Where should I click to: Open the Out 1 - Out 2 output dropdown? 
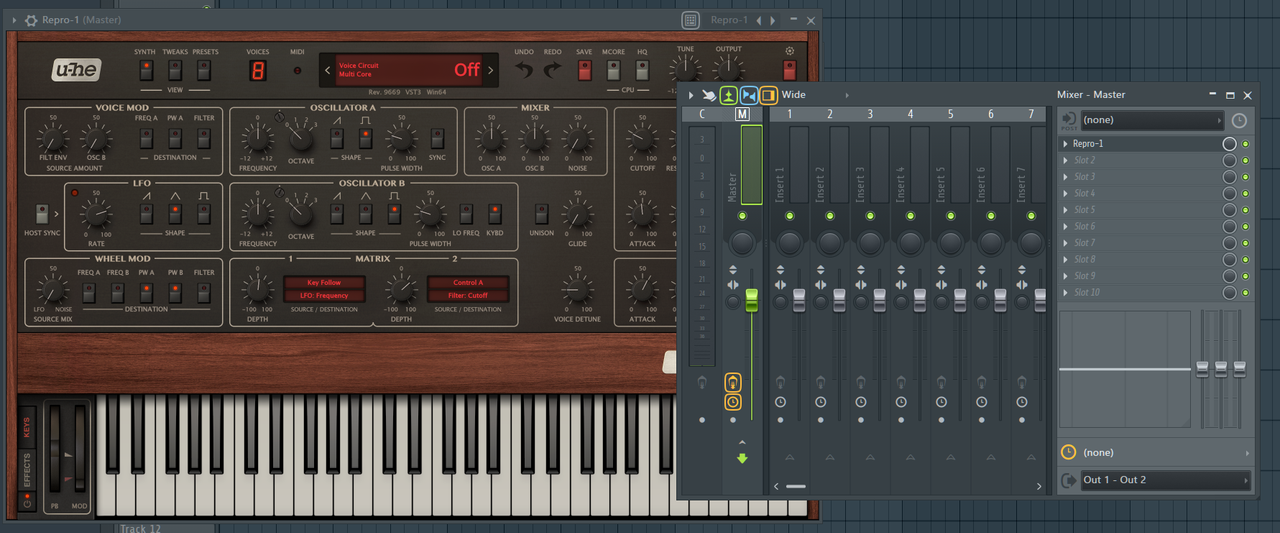coord(1166,480)
